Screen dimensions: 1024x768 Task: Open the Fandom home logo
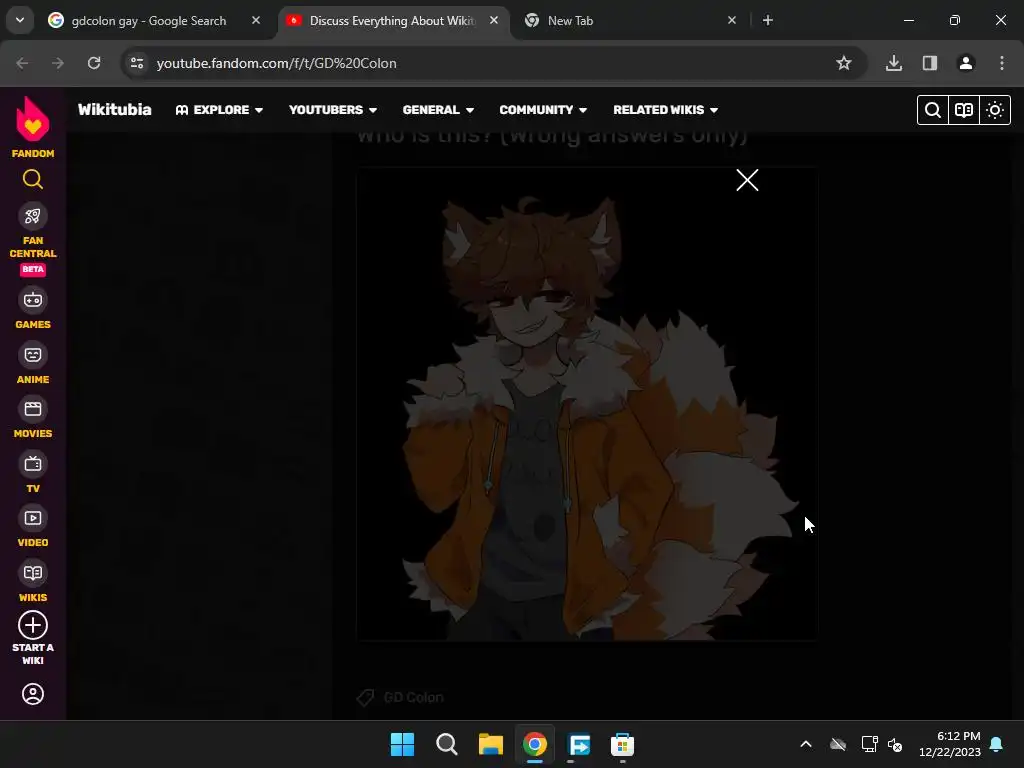33,127
